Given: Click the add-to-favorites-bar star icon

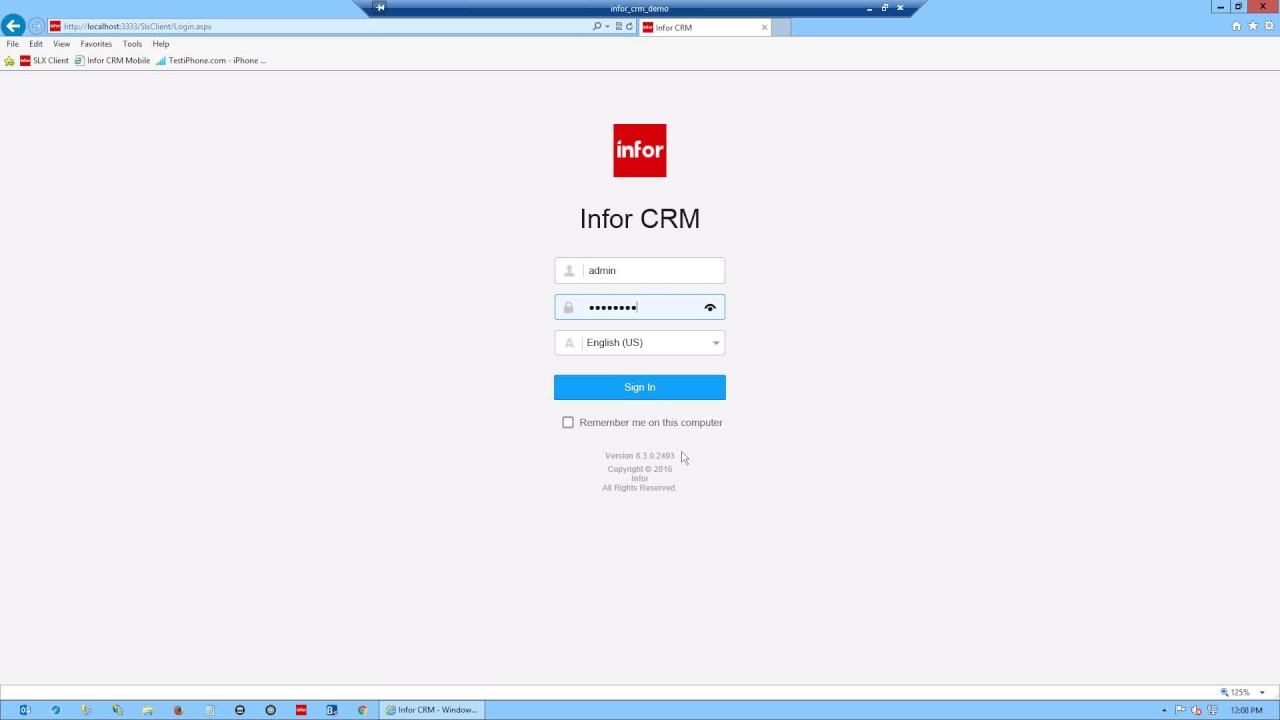Looking at the screenshot, I should pyautogui.click(x=10, y=61).
